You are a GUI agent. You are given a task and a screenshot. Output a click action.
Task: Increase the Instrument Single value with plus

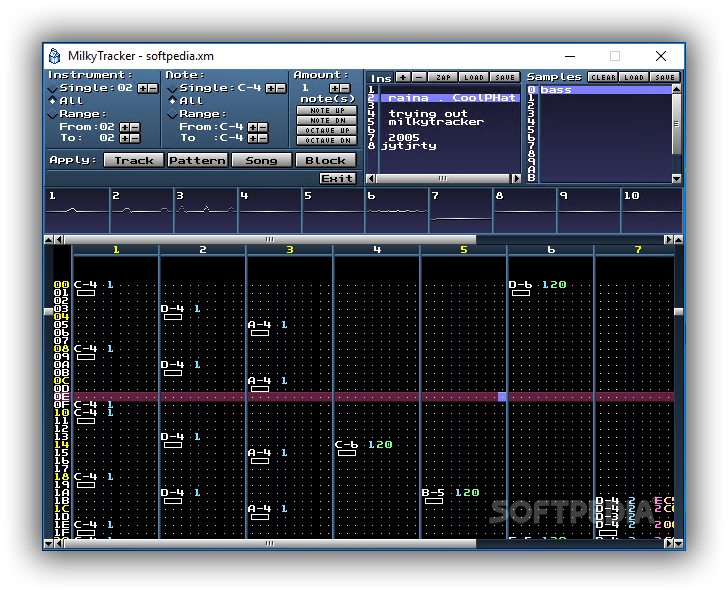coord(143,88)
